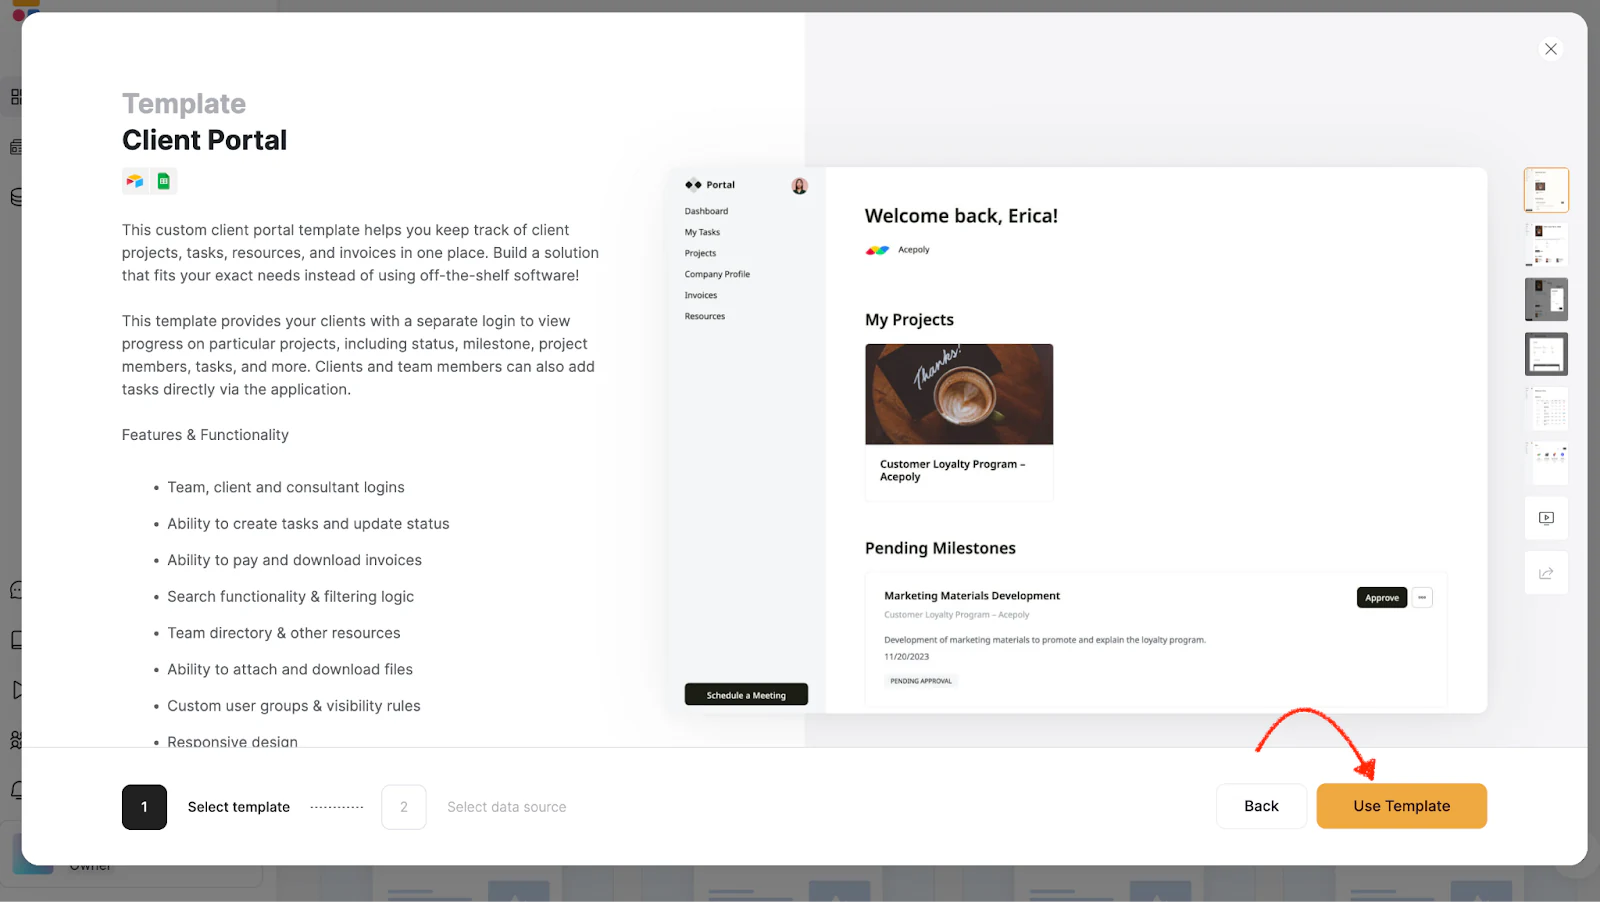Click the share arrow icon

click(1546, 573)
